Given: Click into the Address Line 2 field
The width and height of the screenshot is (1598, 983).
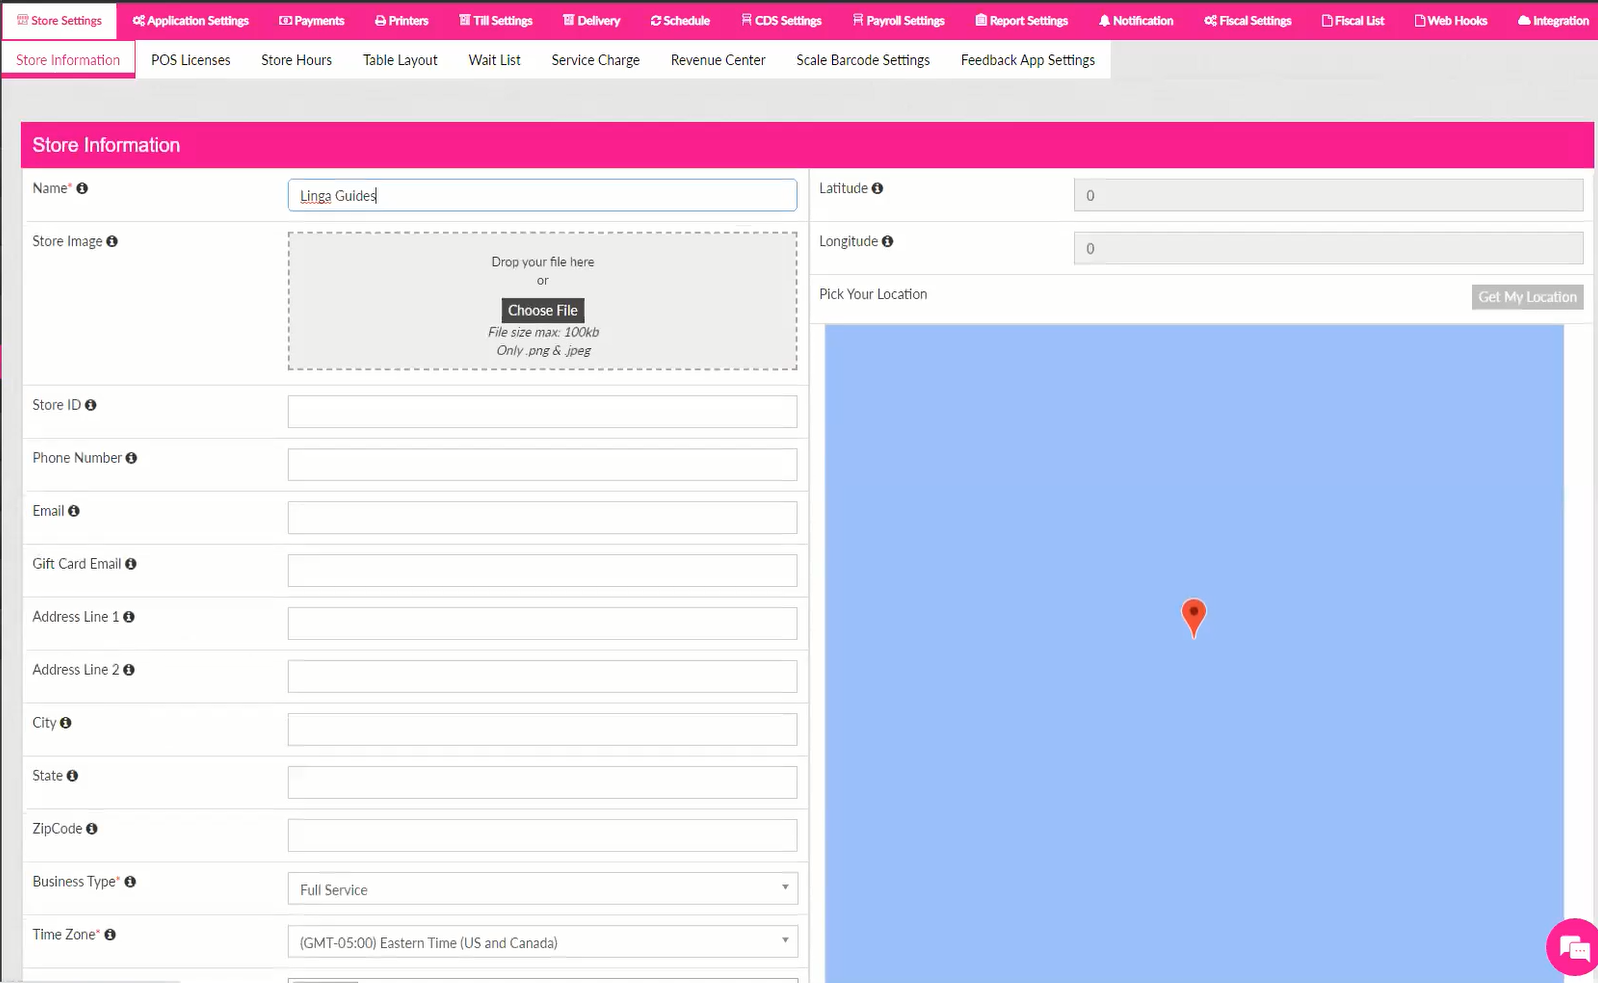Looking at the screenshot, I should click(543, 676).
